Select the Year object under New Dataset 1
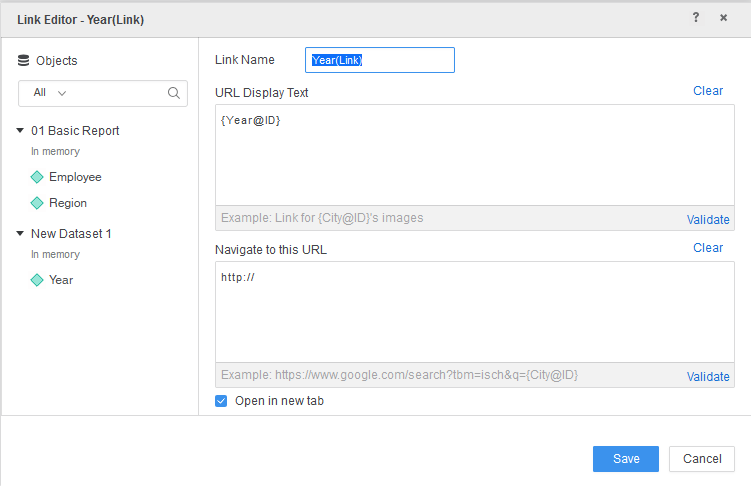 click(x=61, y=280)
